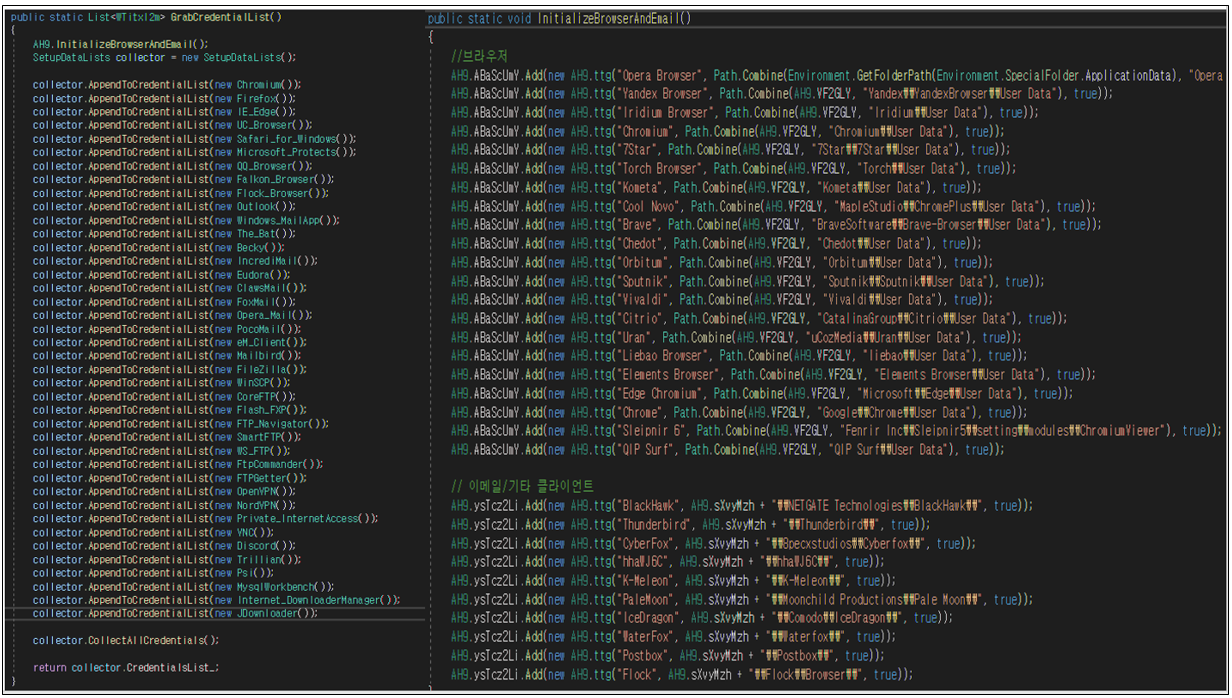Click the 'new FileZilla()' line
The width and height of the screenshot is (1232, 698).
[169, 369]
